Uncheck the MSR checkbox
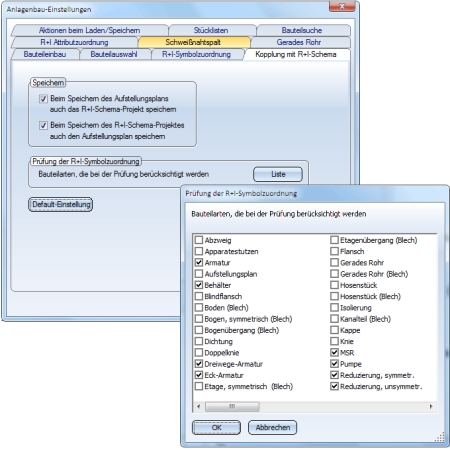The height and width of the screenshot is (450, 450). click(334, 353)
